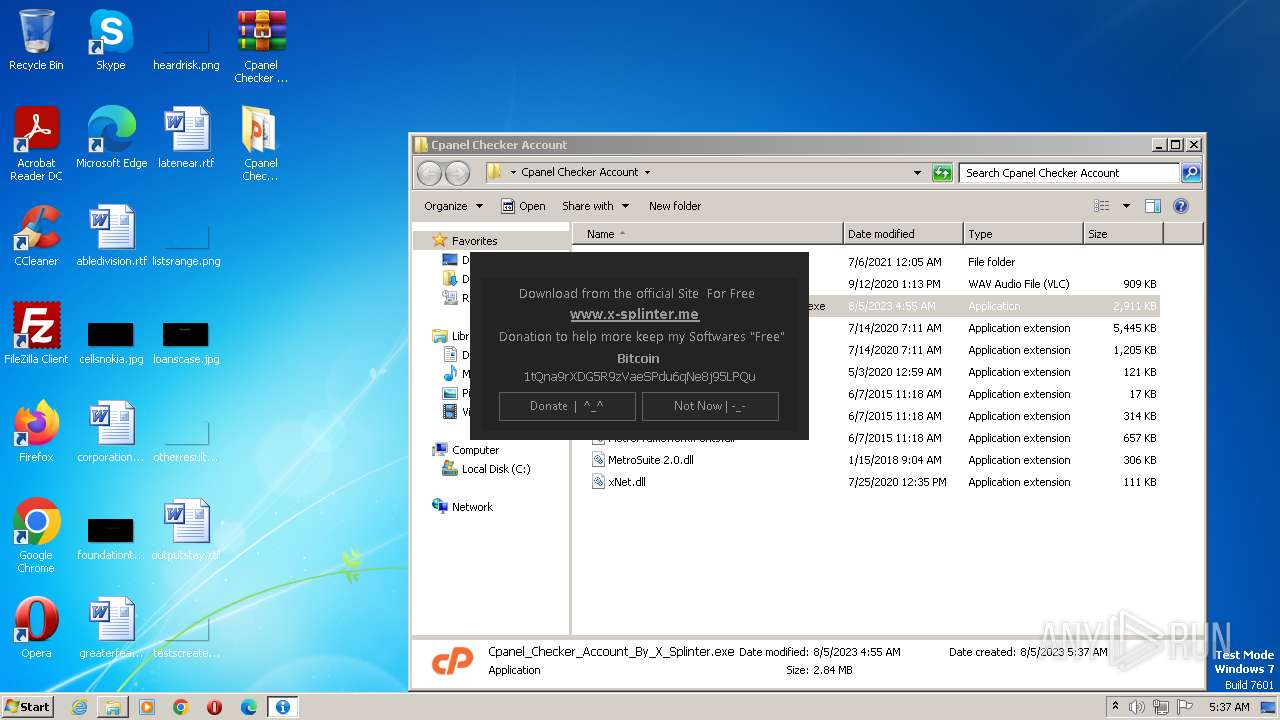The height and width of the screenshot is (720, 1280).
Task: Open the Start menu
Action: tap(28, 706)
